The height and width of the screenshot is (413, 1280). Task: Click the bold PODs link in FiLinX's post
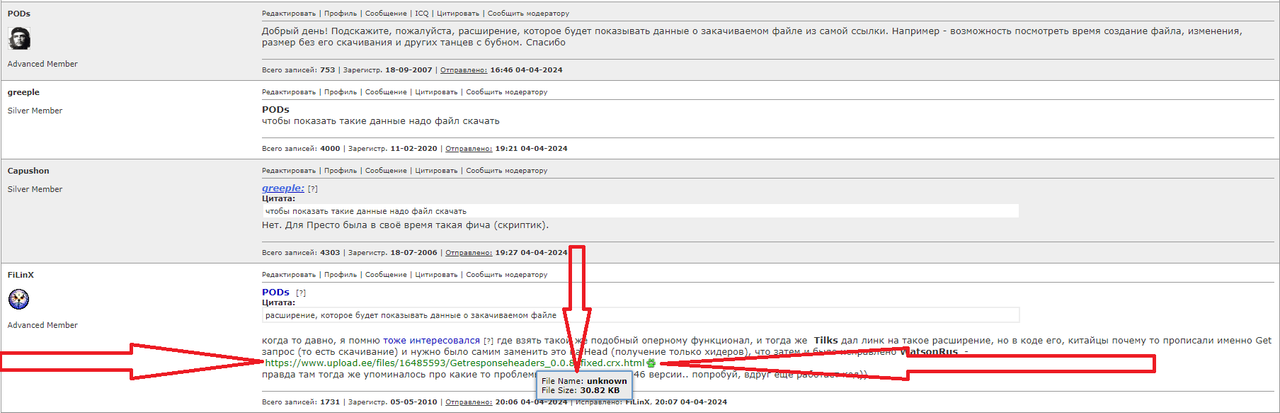pyautogui.click(x=276, y=291)
